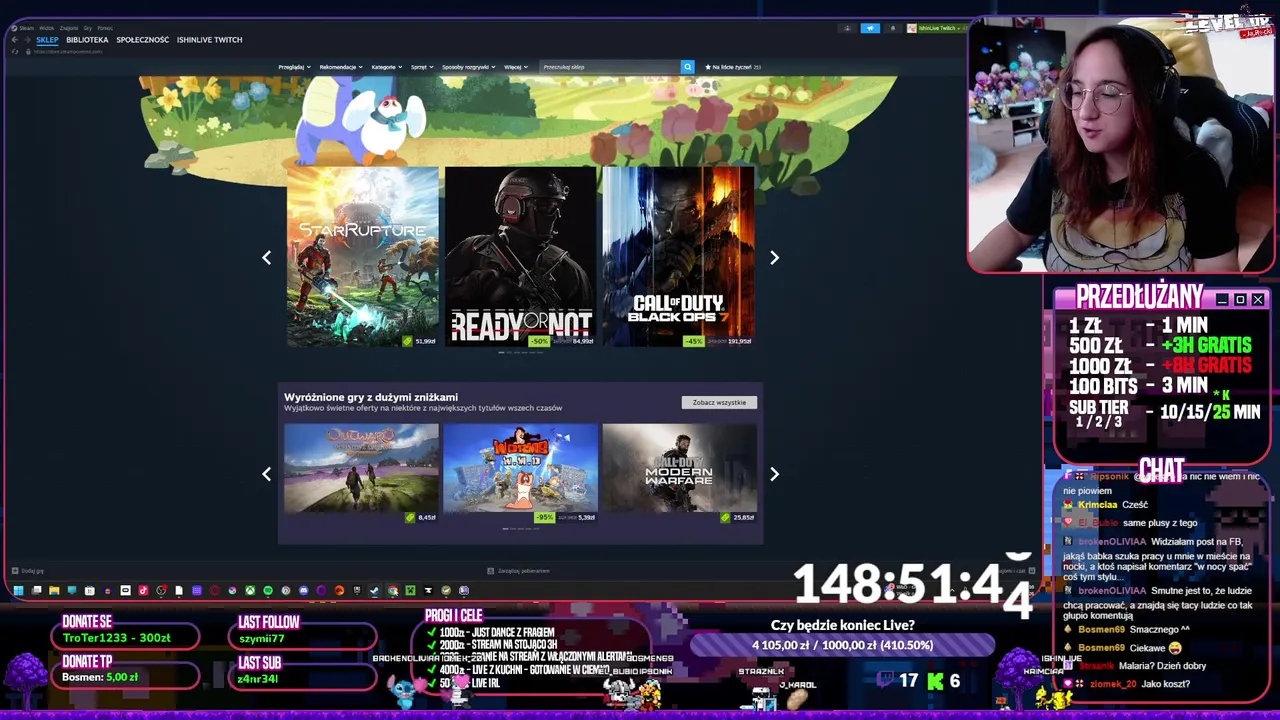The image size is (1280, 720).
Task: Open the Windows Start menu
Action: click(18, 590)
